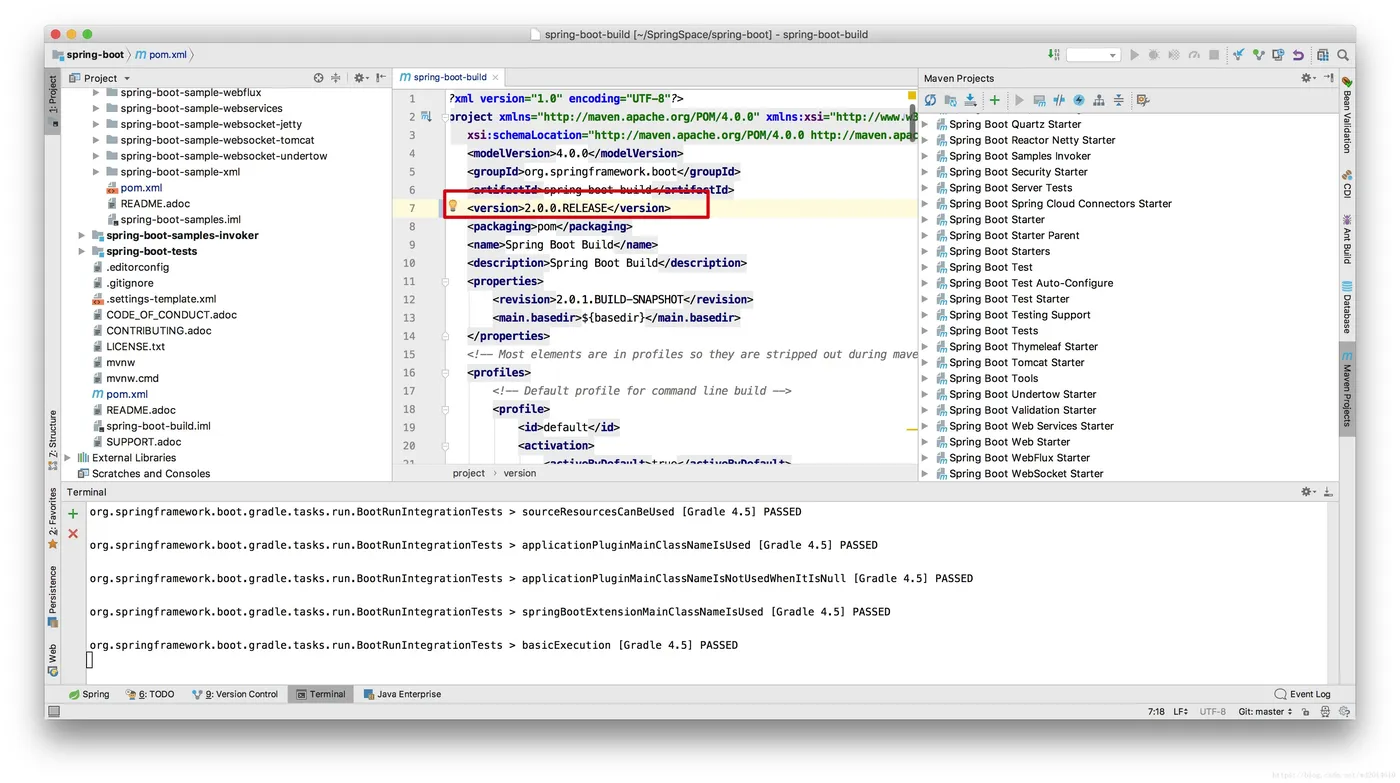Open CONTRIBUTING.adoc in the project tree
1400x783 pixels.
click(159, 330)
